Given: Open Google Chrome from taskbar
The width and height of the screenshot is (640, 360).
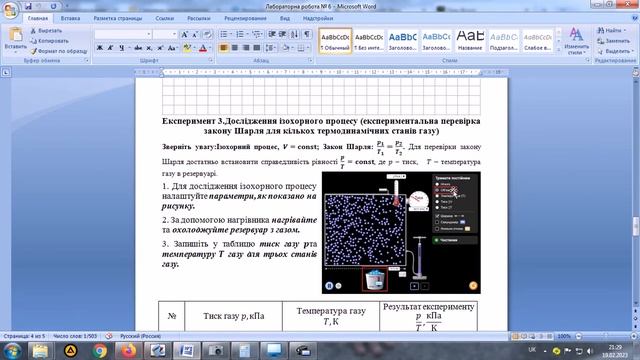Looking at the screenshot, I should pyautogui.click(x=99, y=351).
